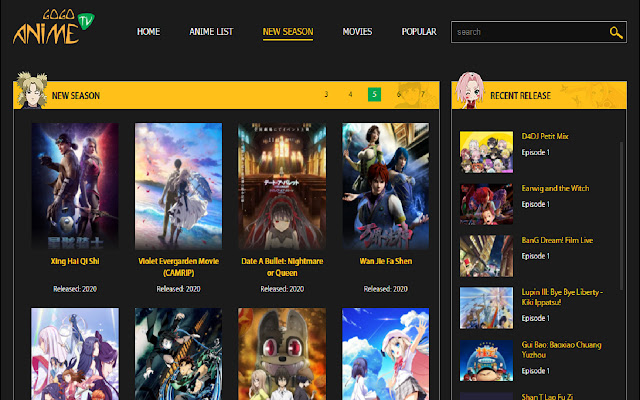
Task: Click the BanG Dream! Film Live title link
Action: point(557,240)
